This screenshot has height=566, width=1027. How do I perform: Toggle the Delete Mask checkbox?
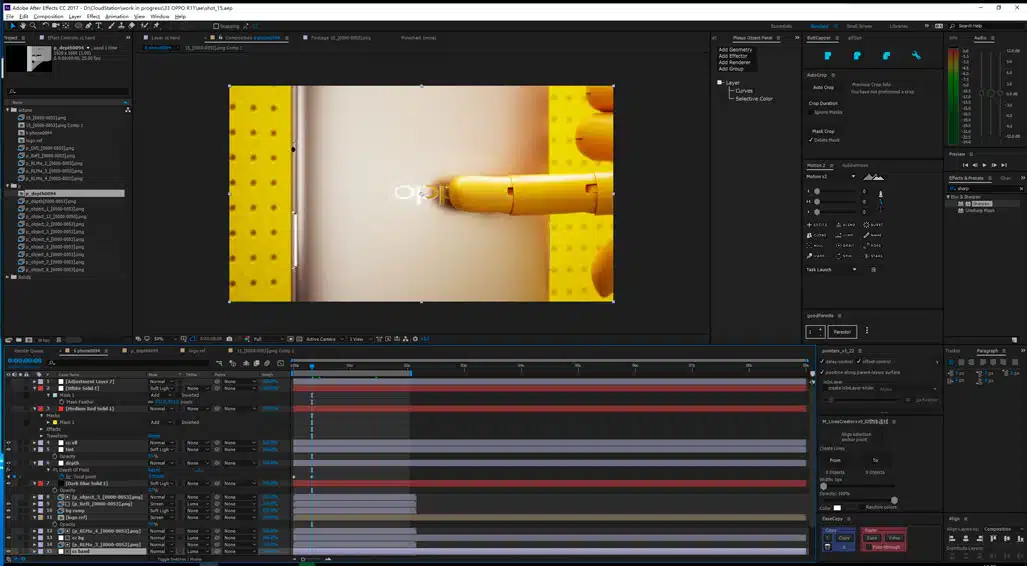pos(811,140)
